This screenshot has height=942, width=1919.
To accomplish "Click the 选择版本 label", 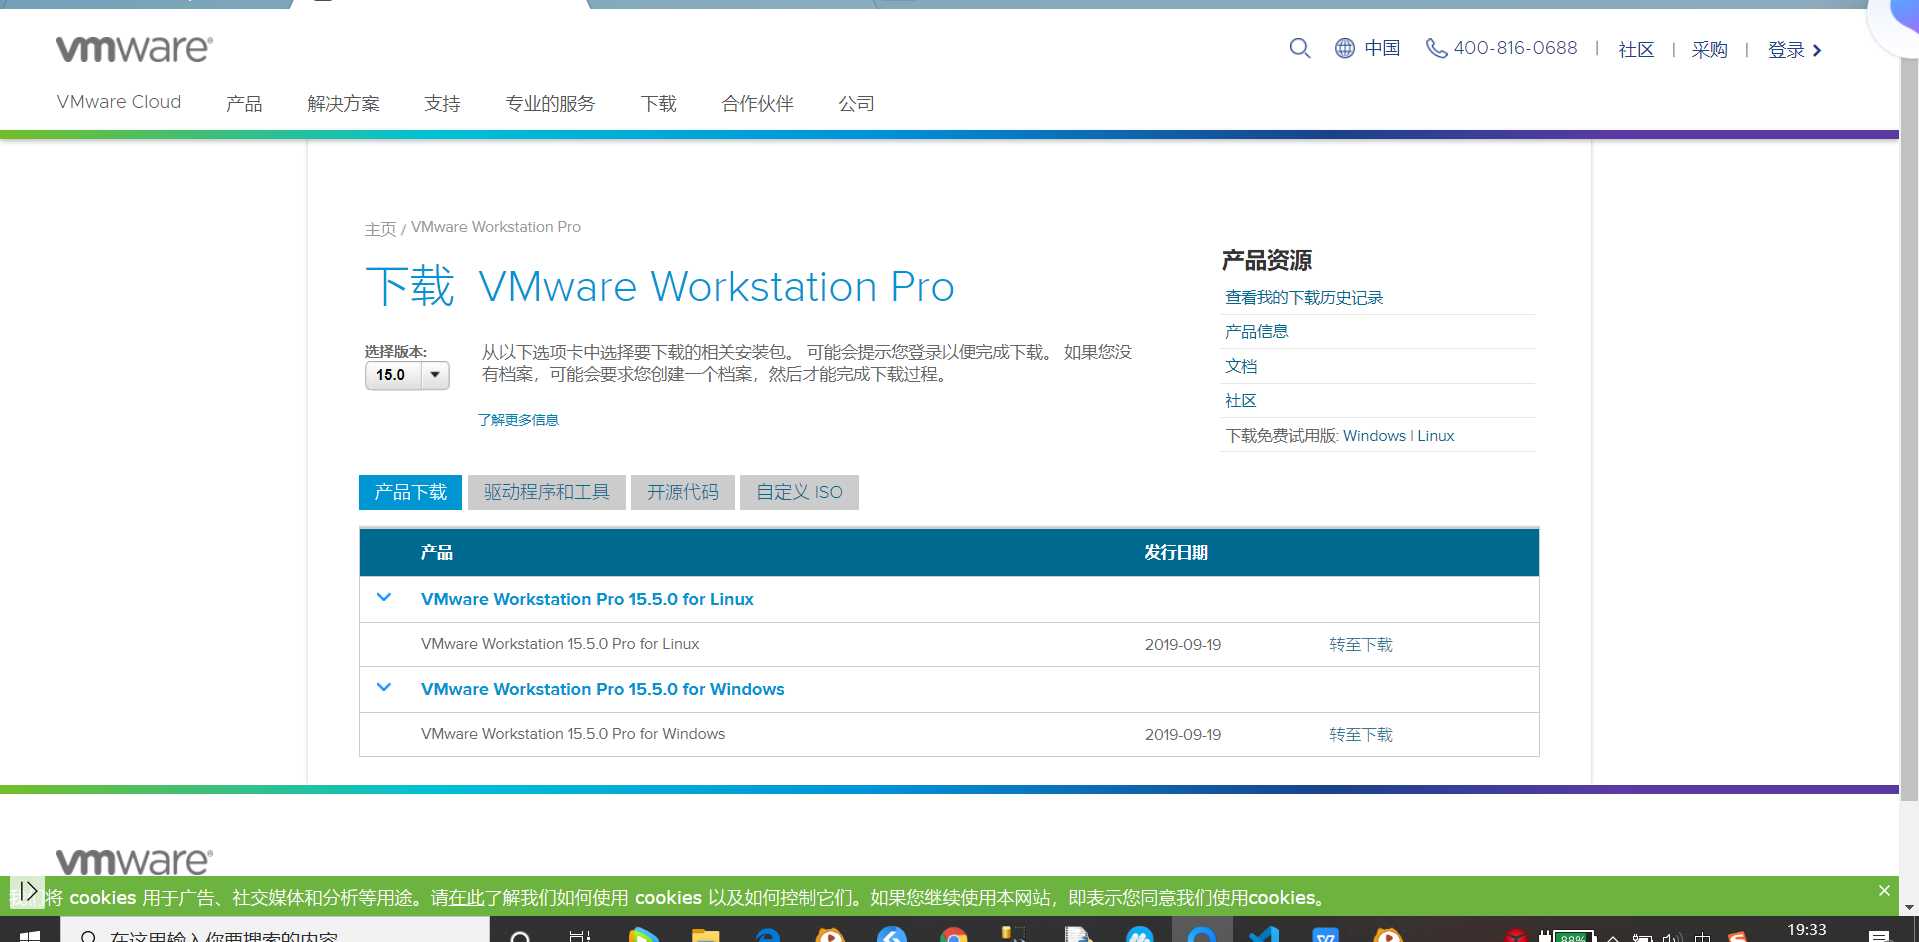I will [x=395, y=351].
